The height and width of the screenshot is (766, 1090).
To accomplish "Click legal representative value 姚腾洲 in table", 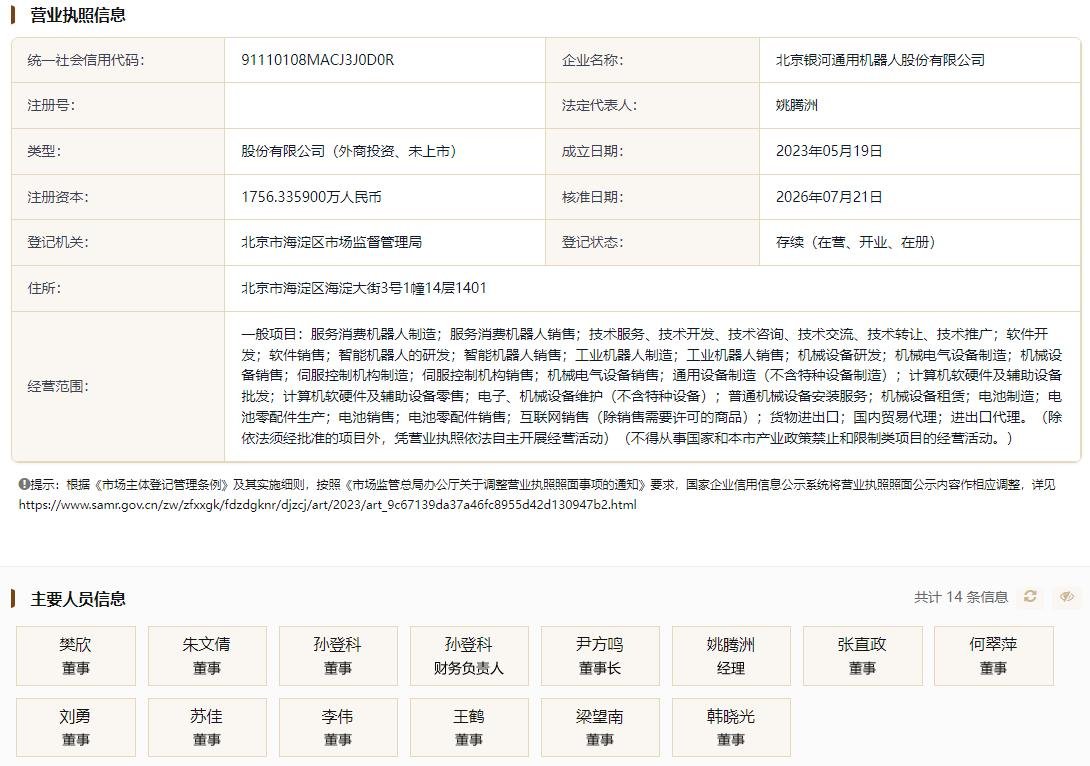I will coord(797,105).
